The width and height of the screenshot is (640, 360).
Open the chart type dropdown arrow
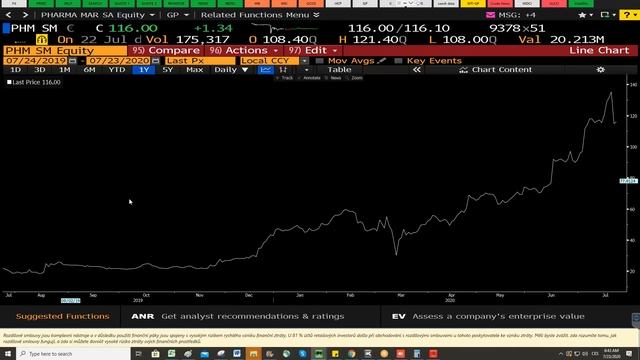click(307, 70)
